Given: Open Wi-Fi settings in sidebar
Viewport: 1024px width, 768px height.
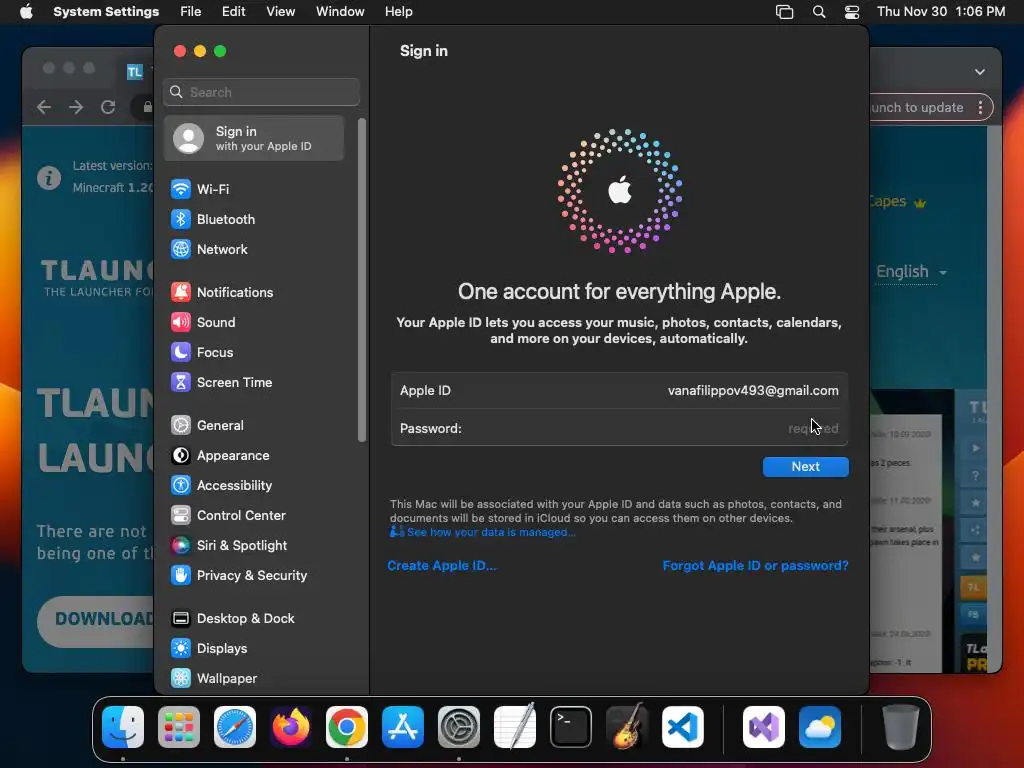Looking at the screenshot, I should (x=200, y=189).
